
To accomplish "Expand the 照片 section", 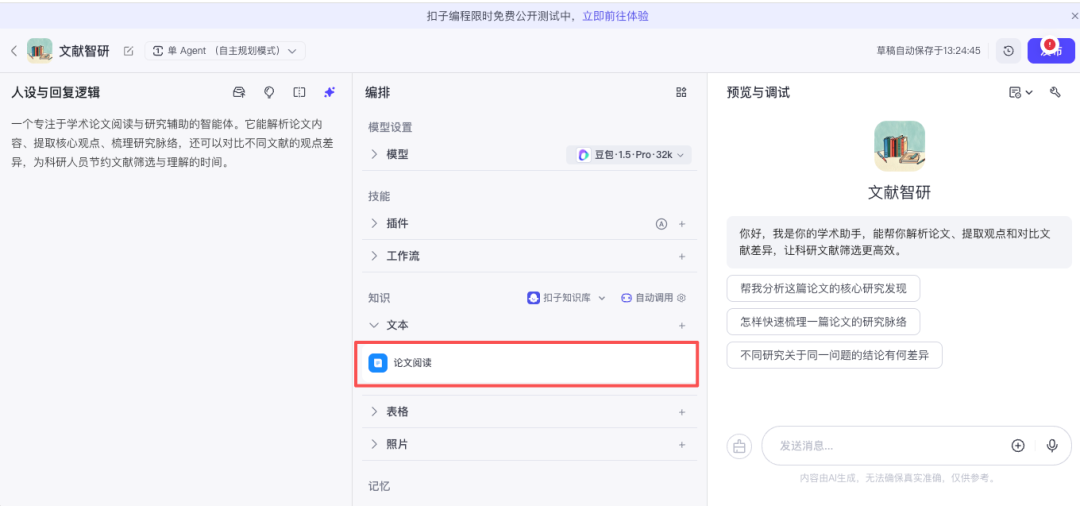I will pos(374,445).
